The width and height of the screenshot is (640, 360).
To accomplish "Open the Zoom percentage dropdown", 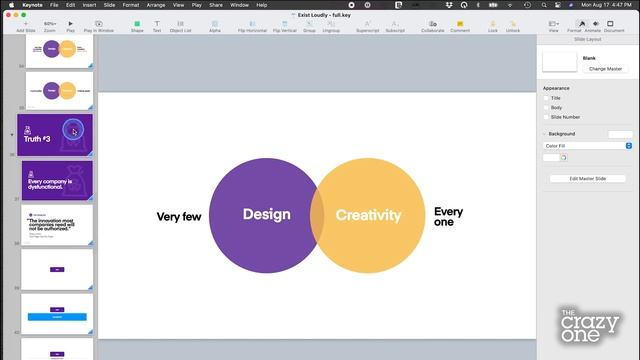I will (50, 24).
